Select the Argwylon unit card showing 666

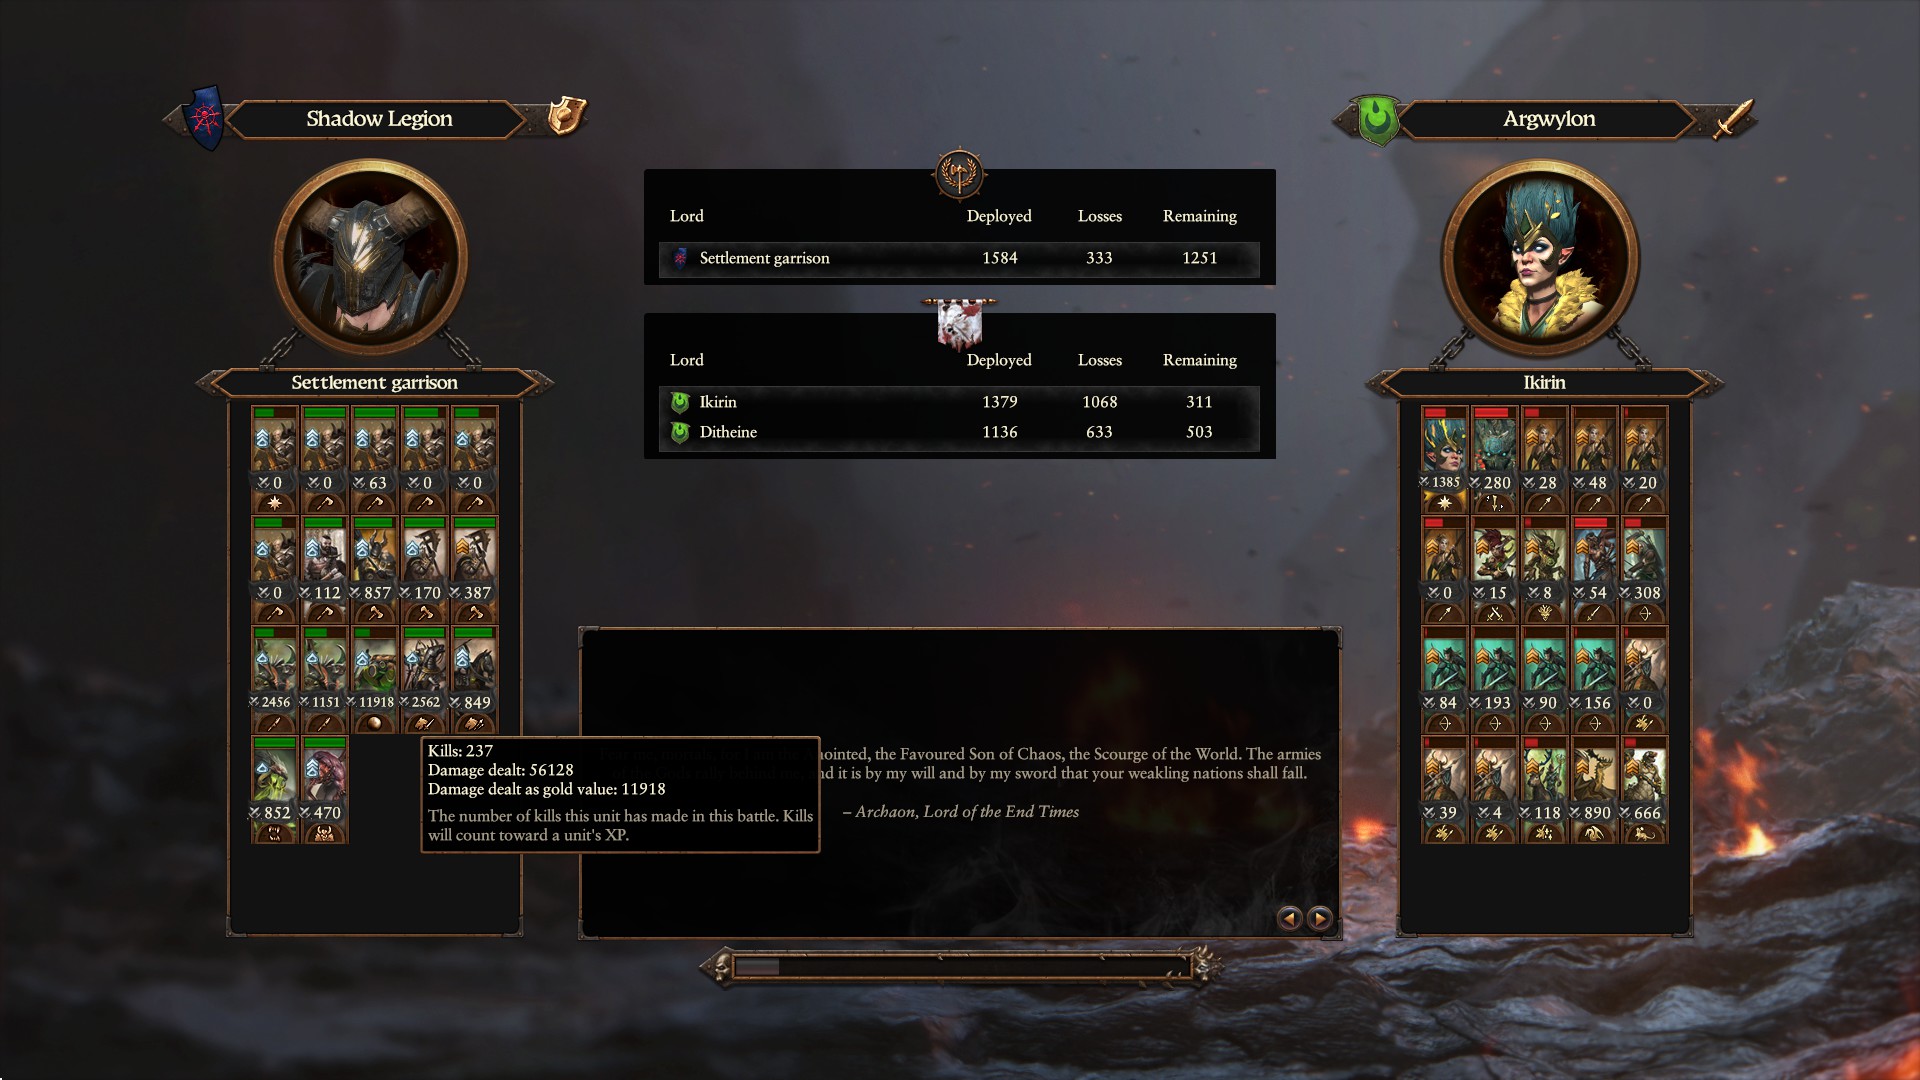(x=1644, y=789)
